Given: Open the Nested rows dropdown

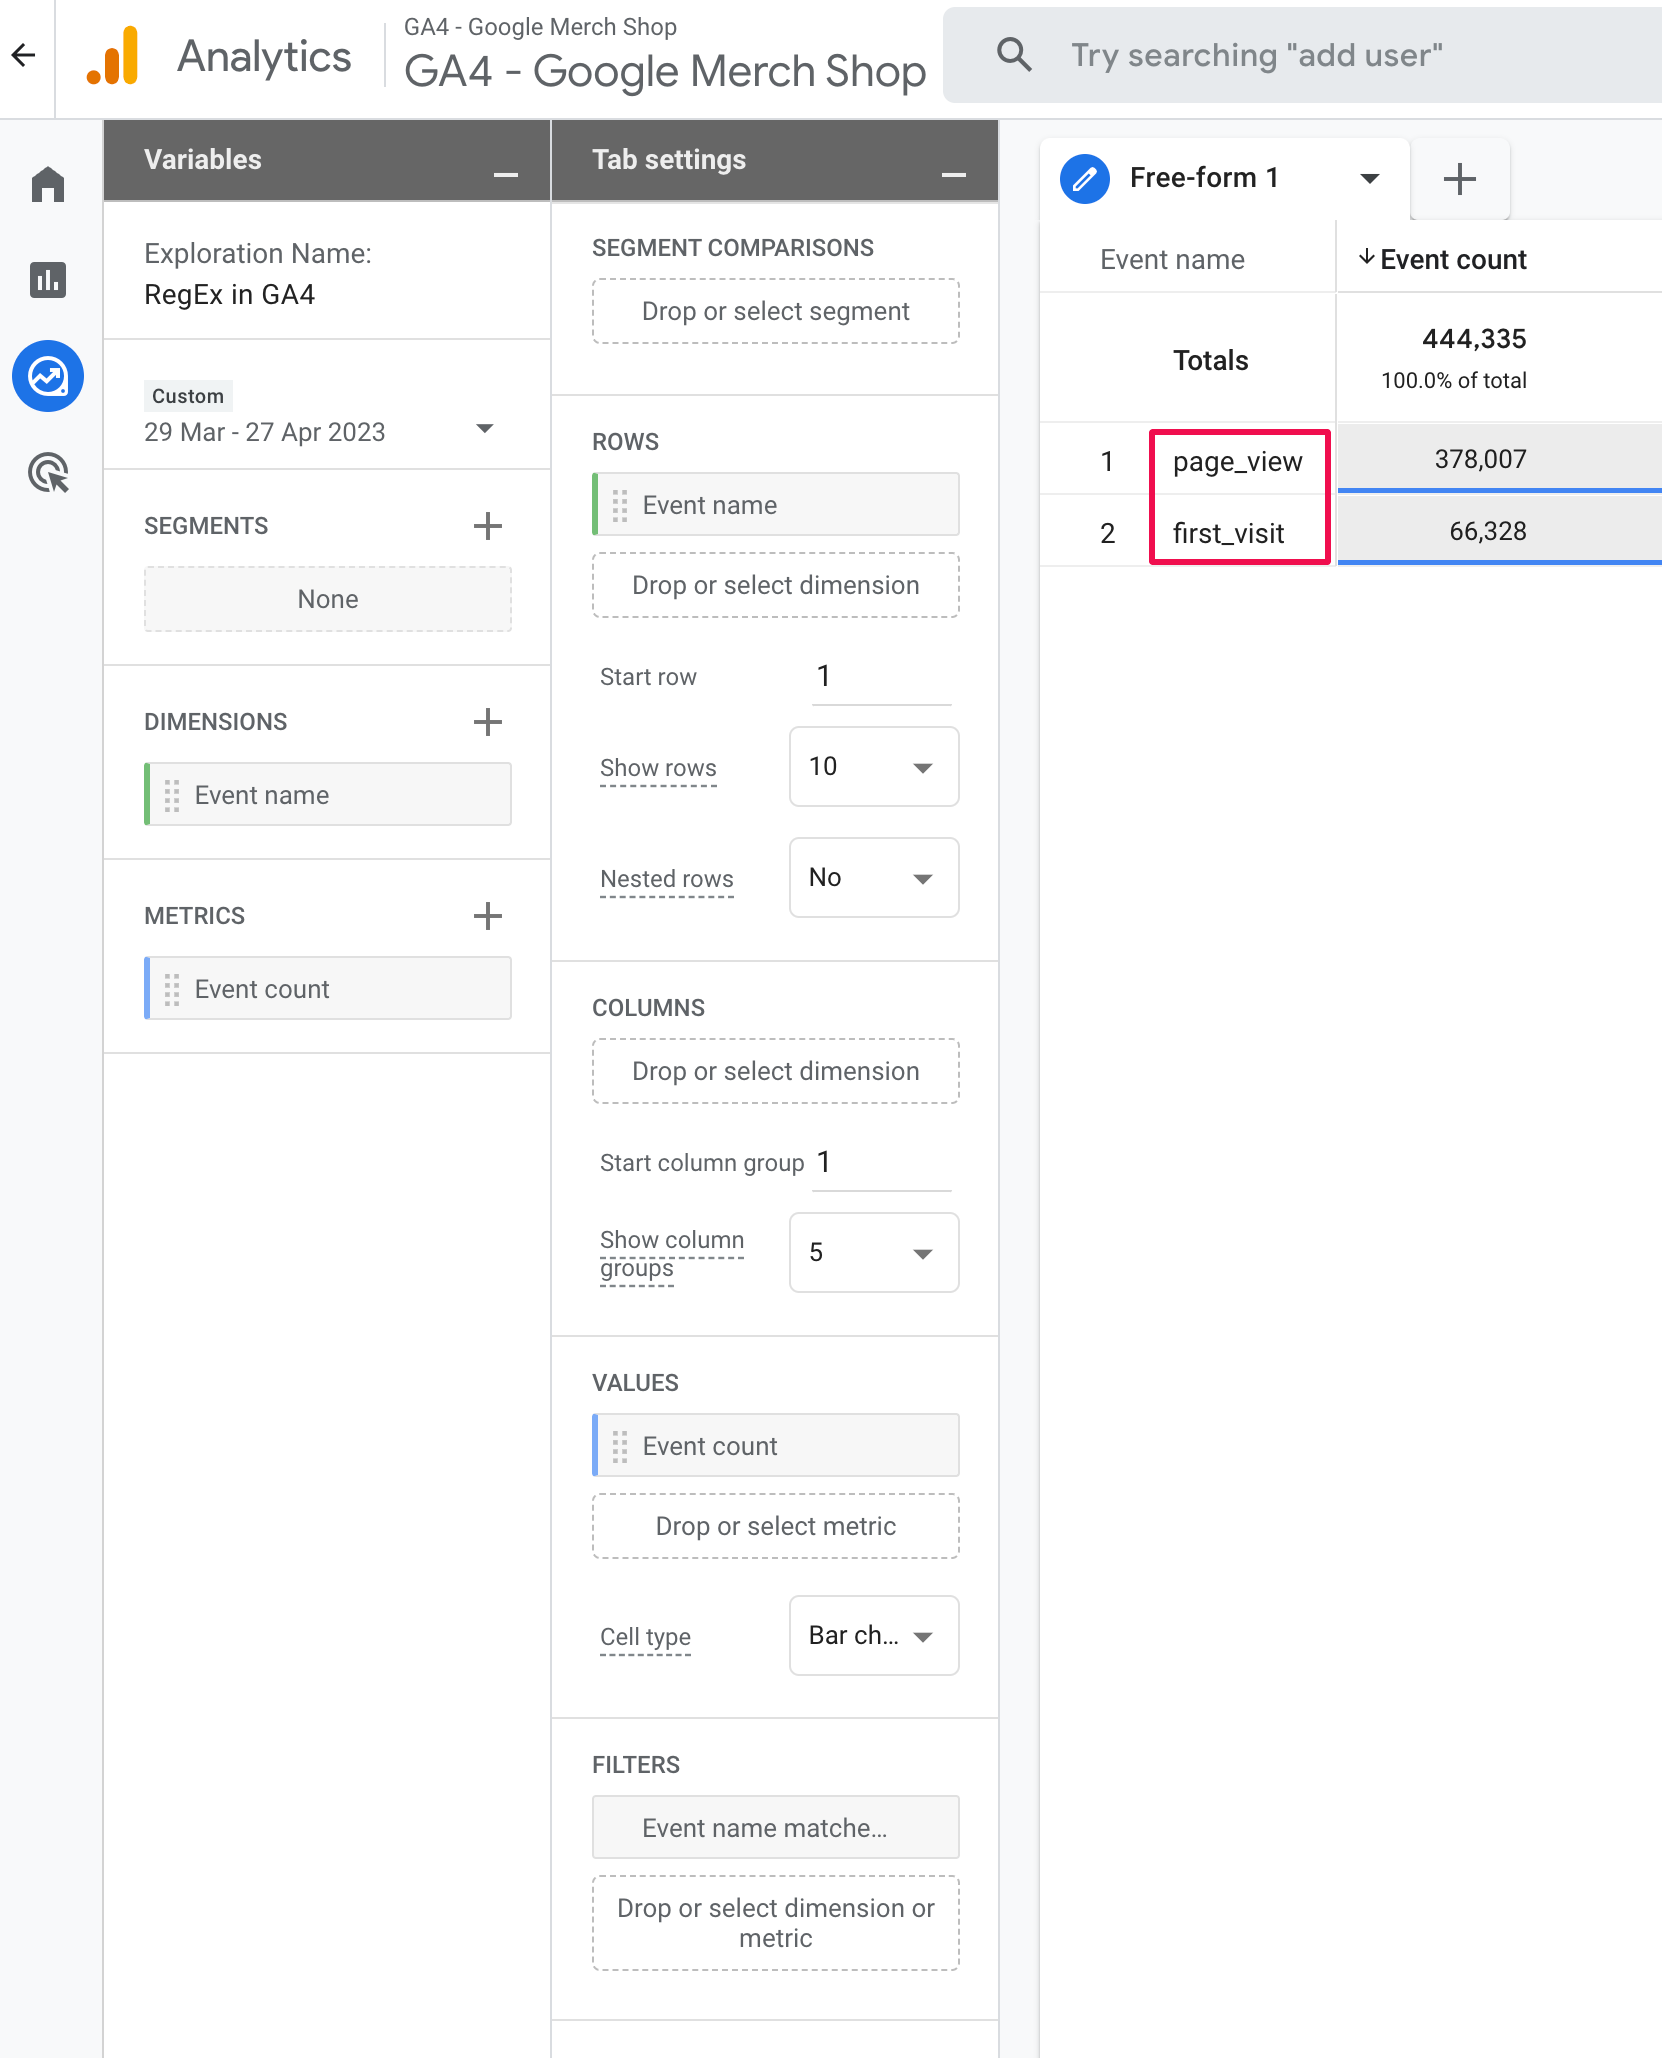Looking at the screenshot, I should coord(873,878).
